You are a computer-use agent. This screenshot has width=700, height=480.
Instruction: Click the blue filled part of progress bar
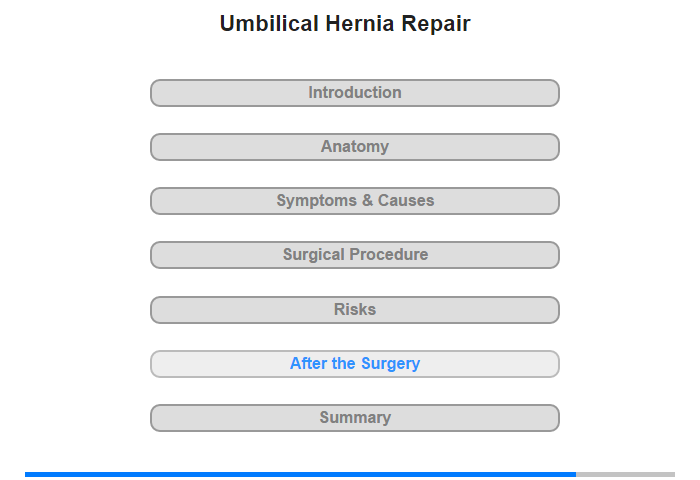[x=300, y=474]
